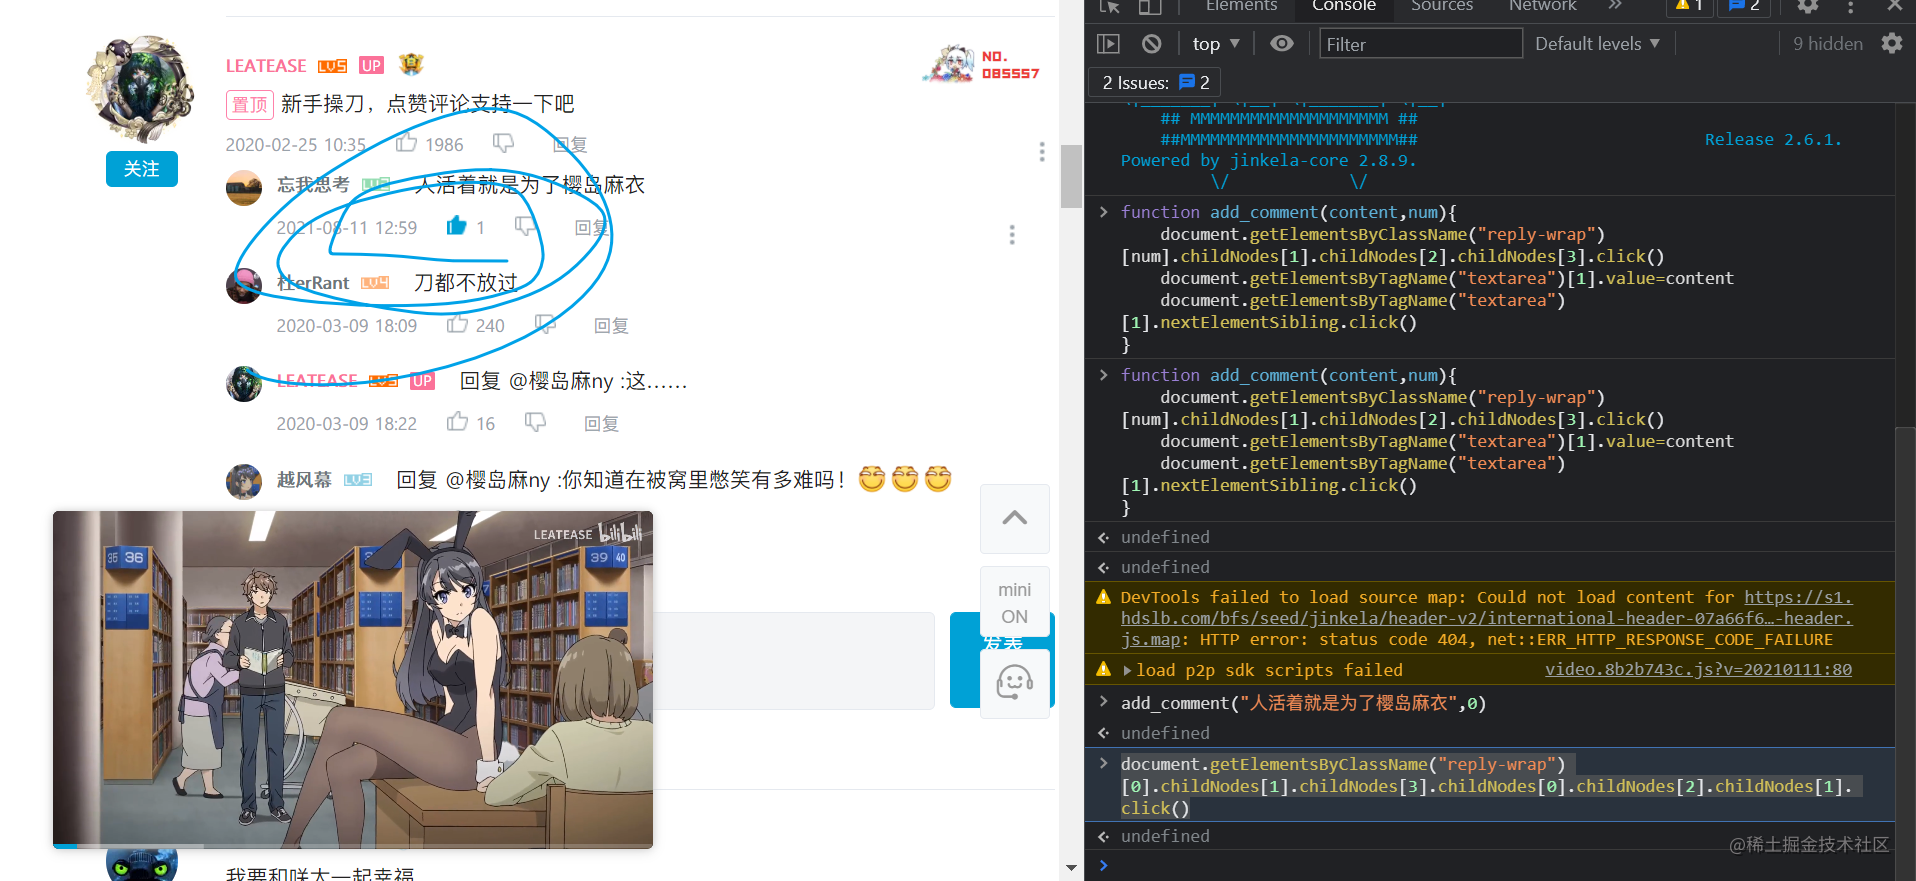Switch to the Elements tab in DevTools

coord(1241,6)
